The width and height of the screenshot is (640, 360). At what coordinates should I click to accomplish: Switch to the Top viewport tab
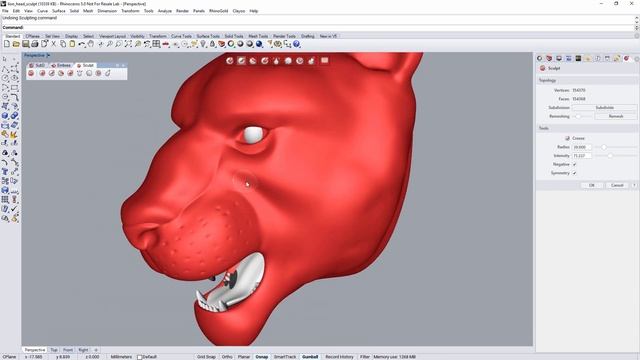coord(54,350)
